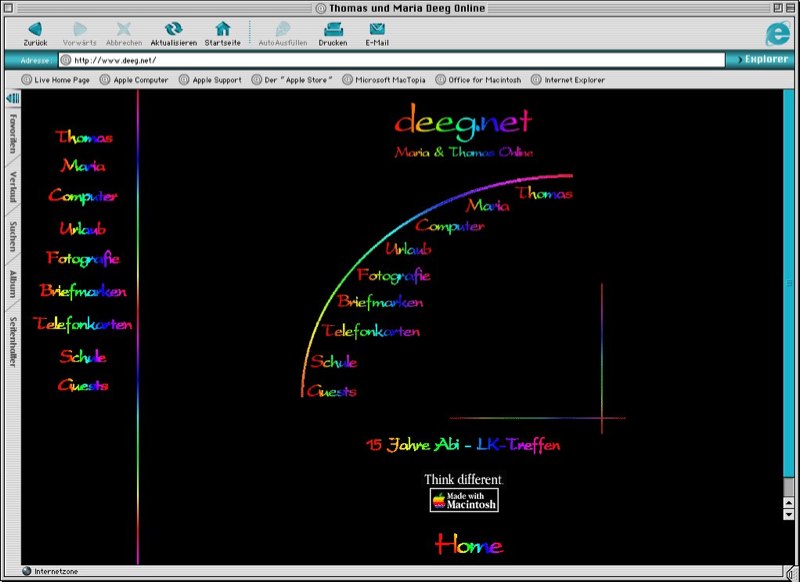Click the Briefmarken link on the arc

tap(380, 302)
